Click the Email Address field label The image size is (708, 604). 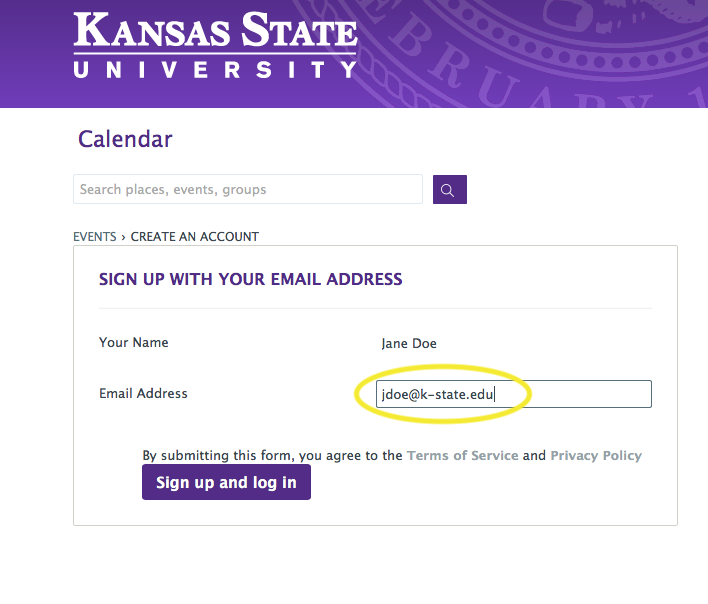click(143, 394)
